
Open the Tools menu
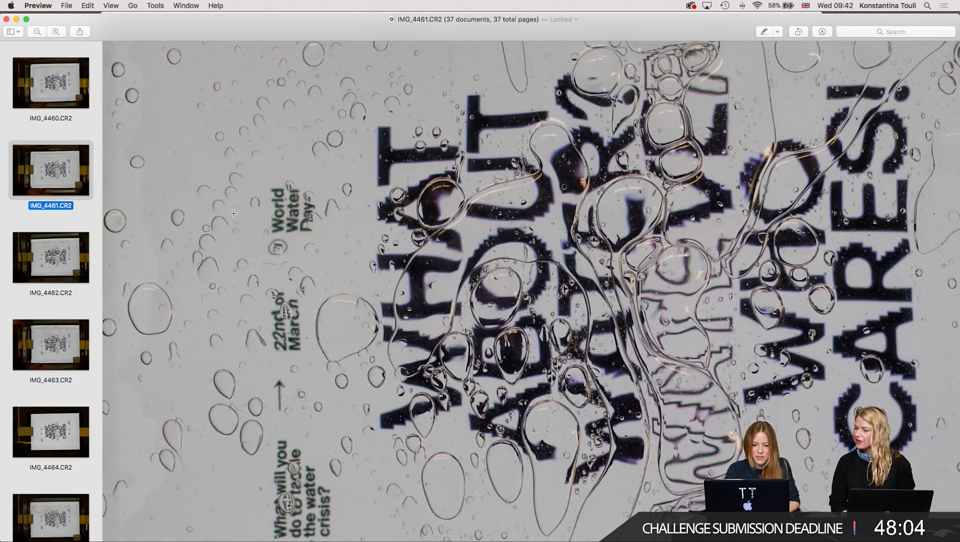155,6
